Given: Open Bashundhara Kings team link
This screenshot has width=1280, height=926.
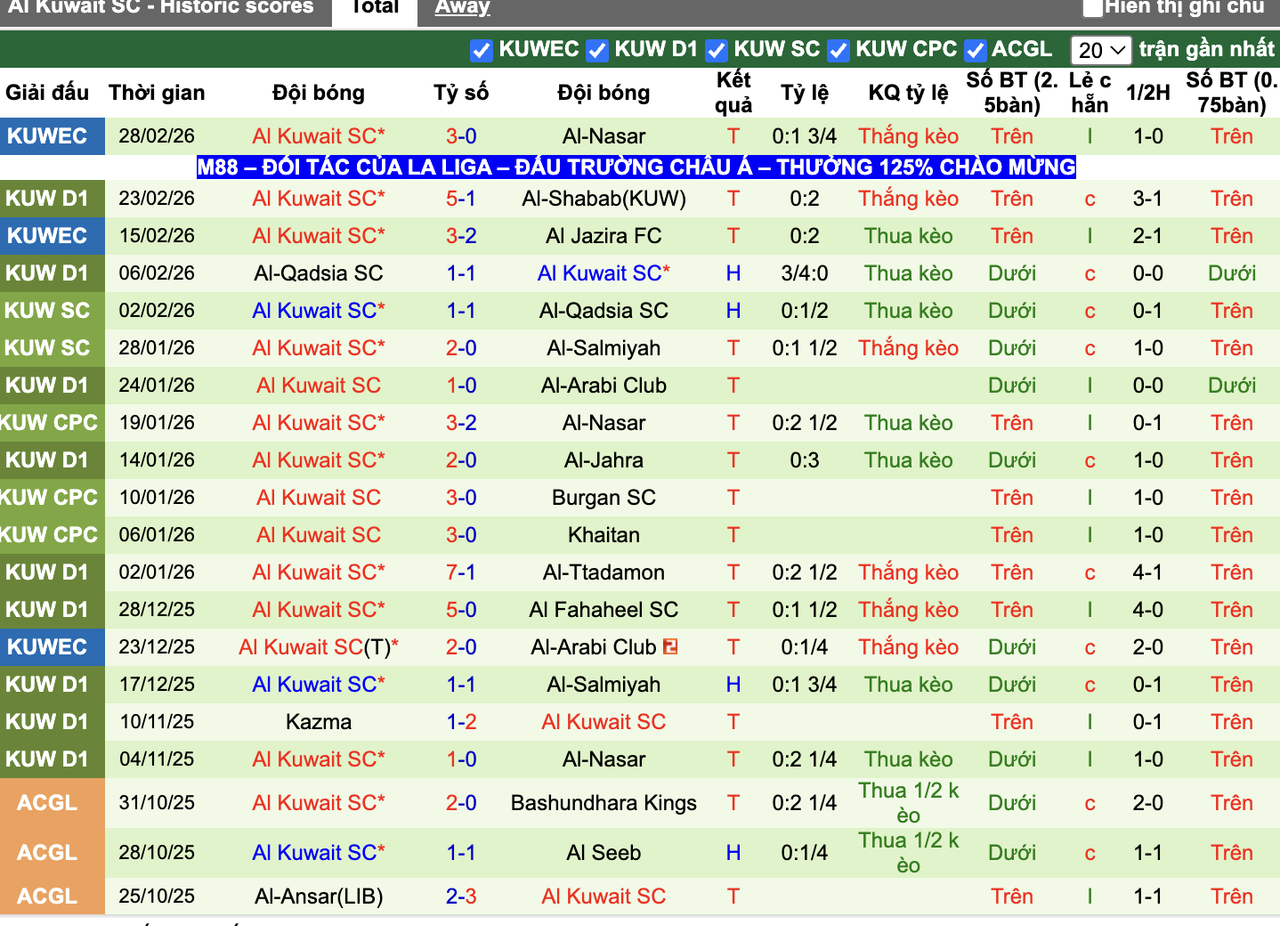Looking at the screenshot, I should click(x=604, y=803).
